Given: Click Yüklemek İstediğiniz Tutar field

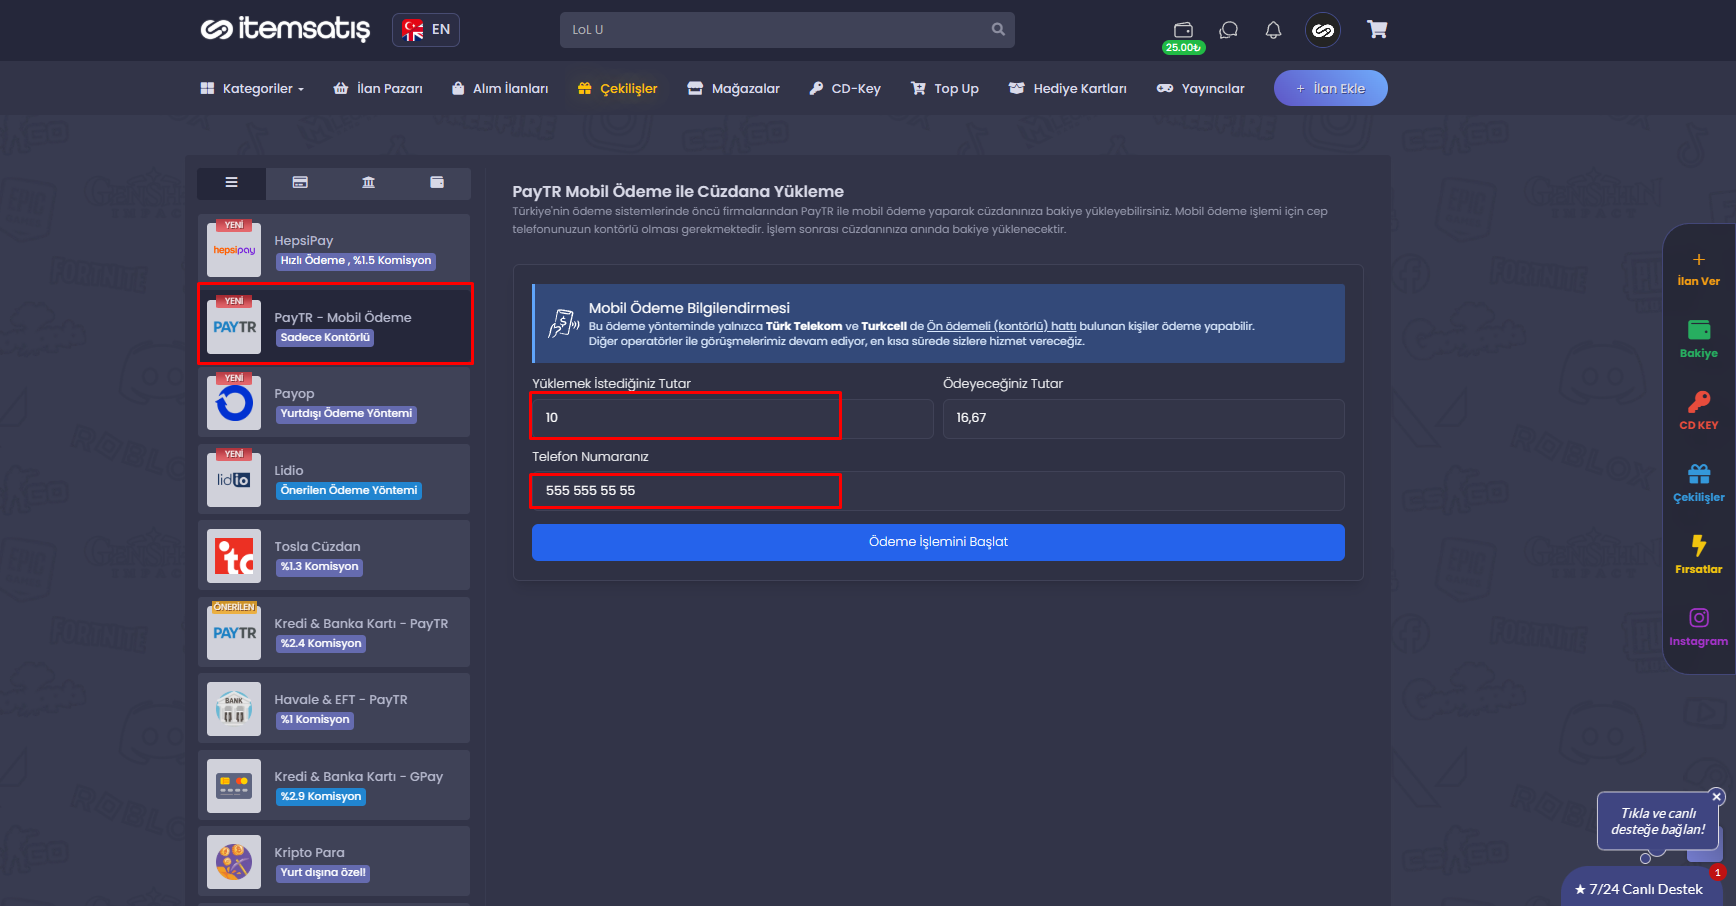Looking at the screenshot, I should pos(732,418).
